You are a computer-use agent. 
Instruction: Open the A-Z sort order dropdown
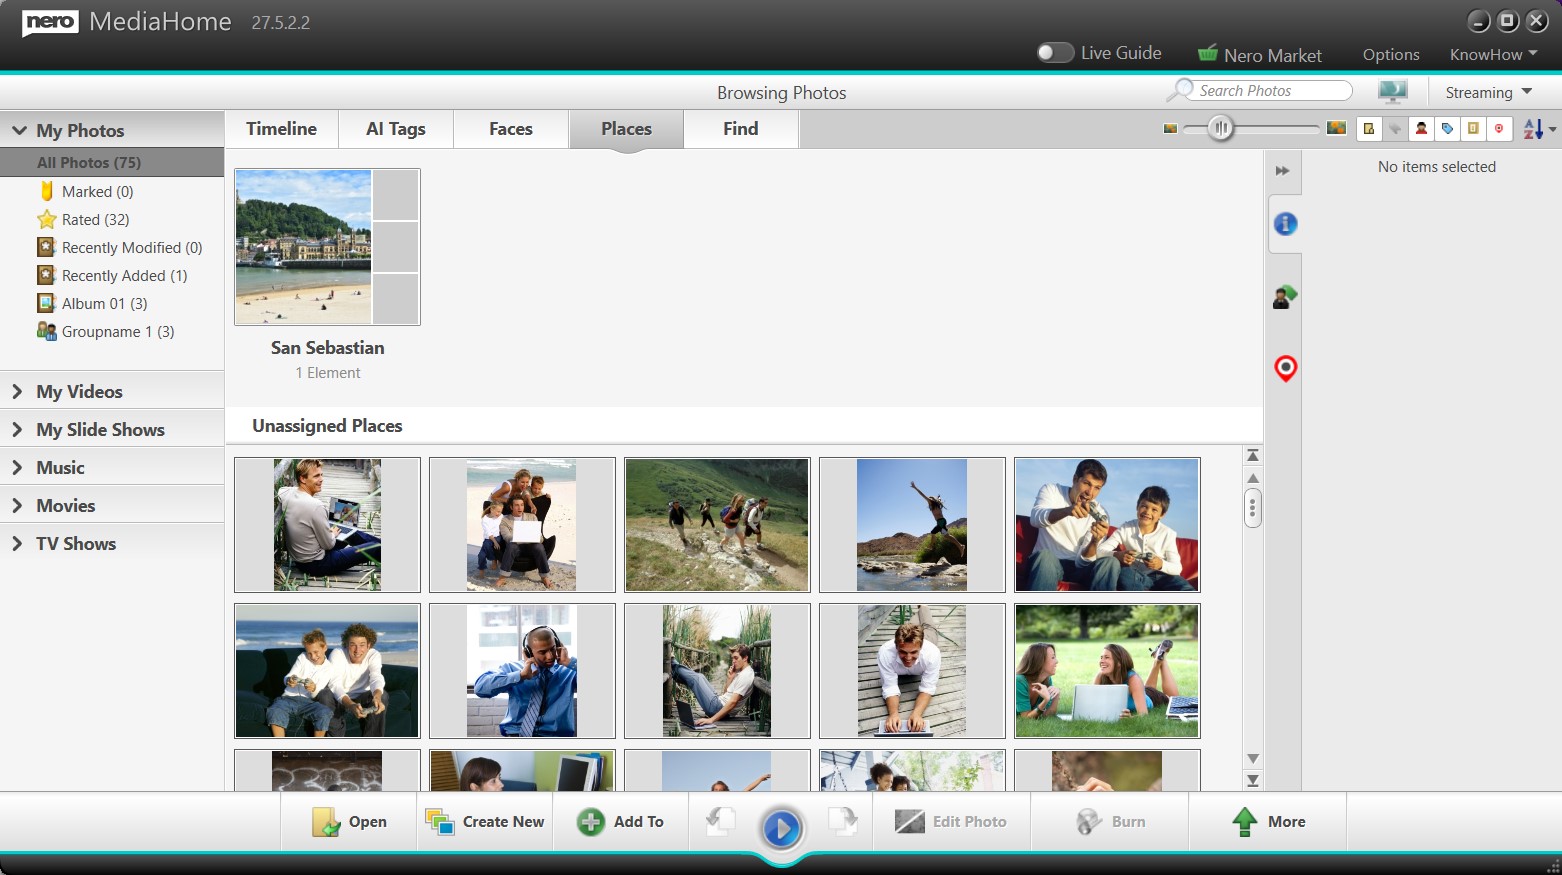(1539, 129)
